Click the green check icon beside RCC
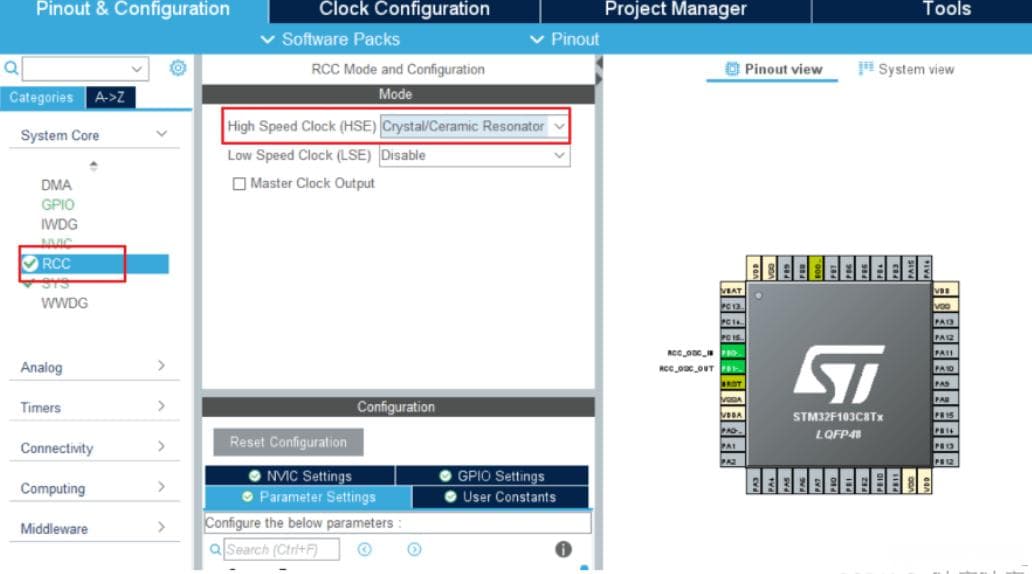The height and width of the screenshot is (574, 1032). pos(30,264)
